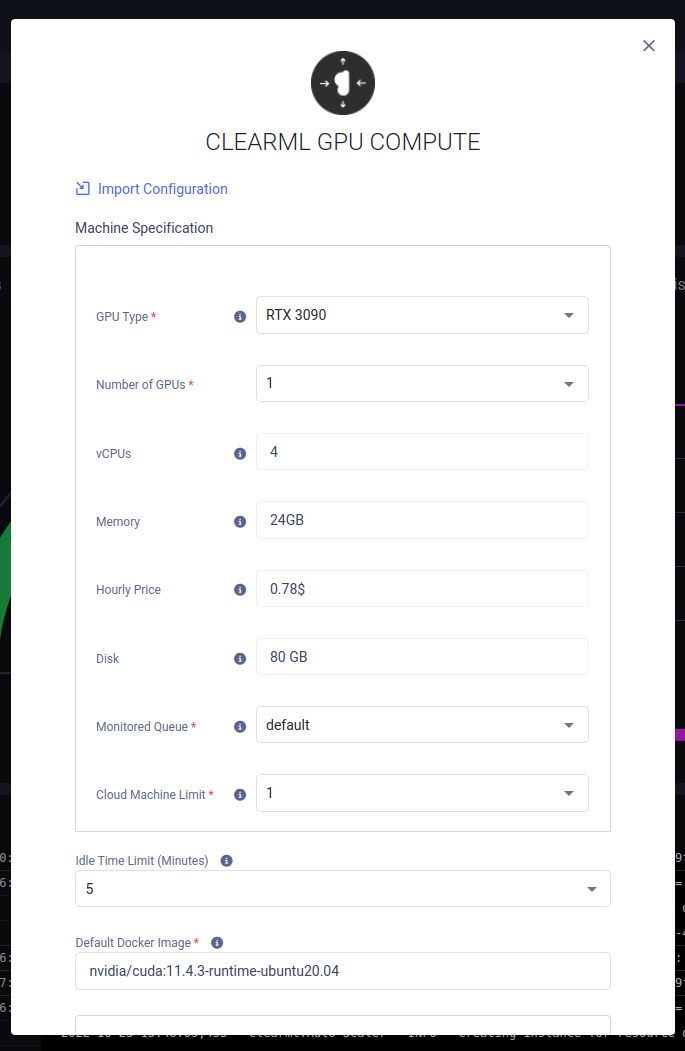Close the GPU Compute dialog
This screenshot has height=1051, width=685.
(649, 46)
